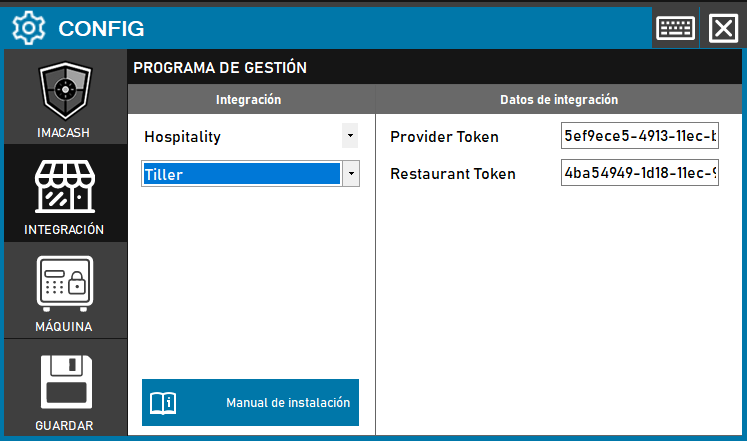
Task: Click the Hospitality selection text
Action: [x=182, y=136]
